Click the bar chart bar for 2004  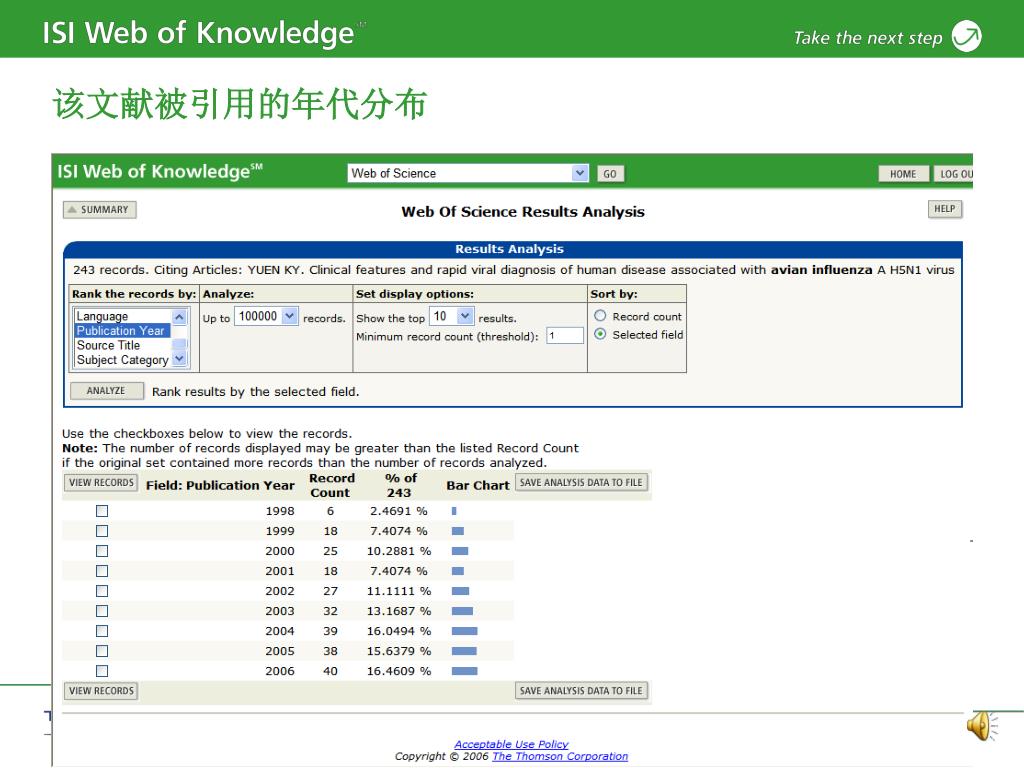coord(464,631)
